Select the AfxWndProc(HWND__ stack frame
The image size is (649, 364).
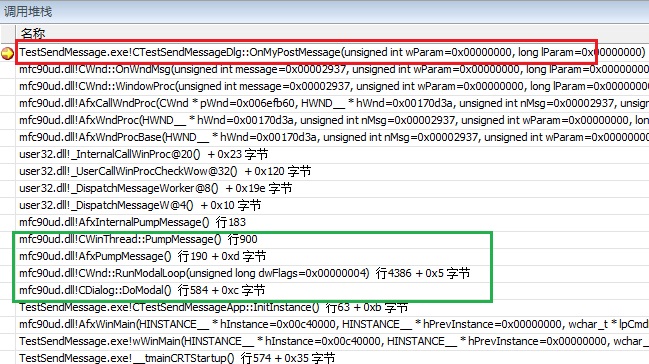334,120
